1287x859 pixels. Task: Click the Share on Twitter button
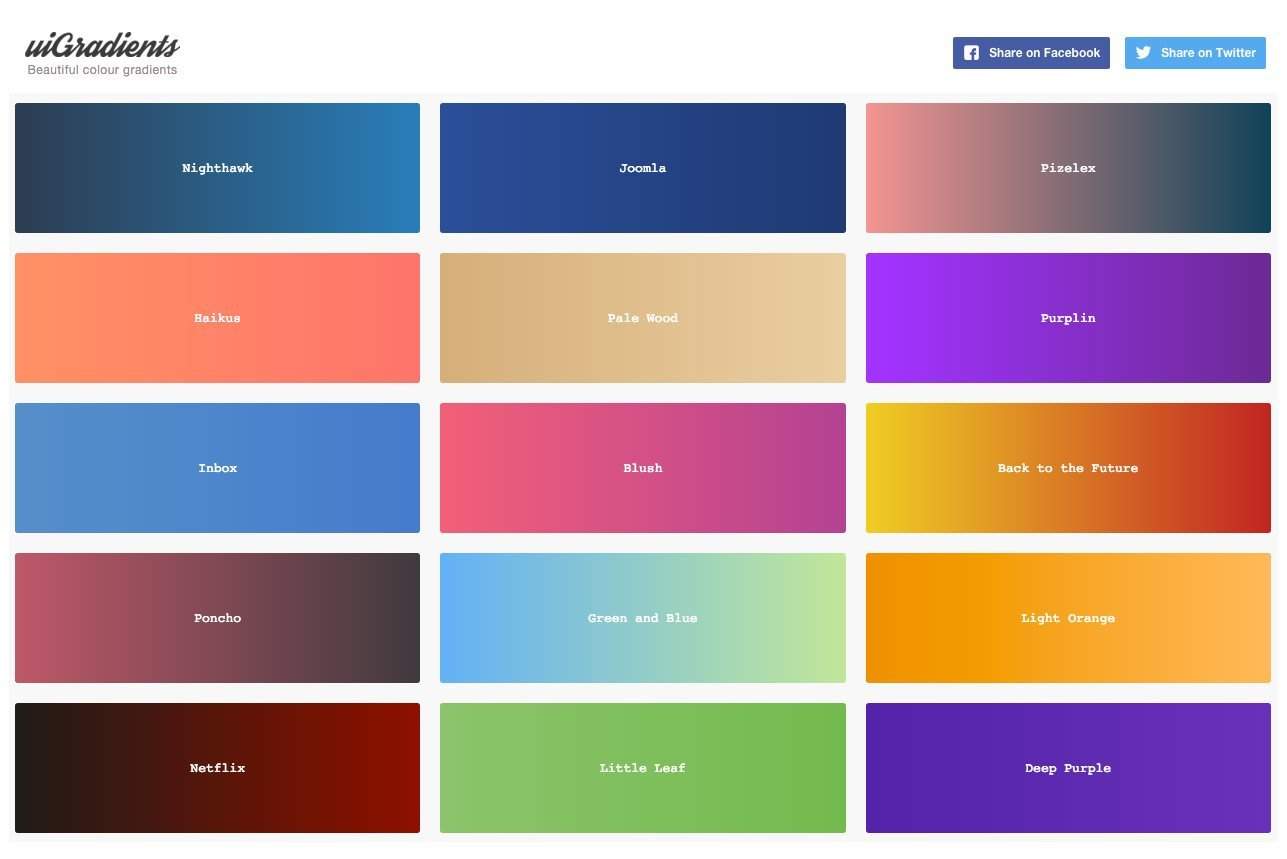(x=1195, y=53)
